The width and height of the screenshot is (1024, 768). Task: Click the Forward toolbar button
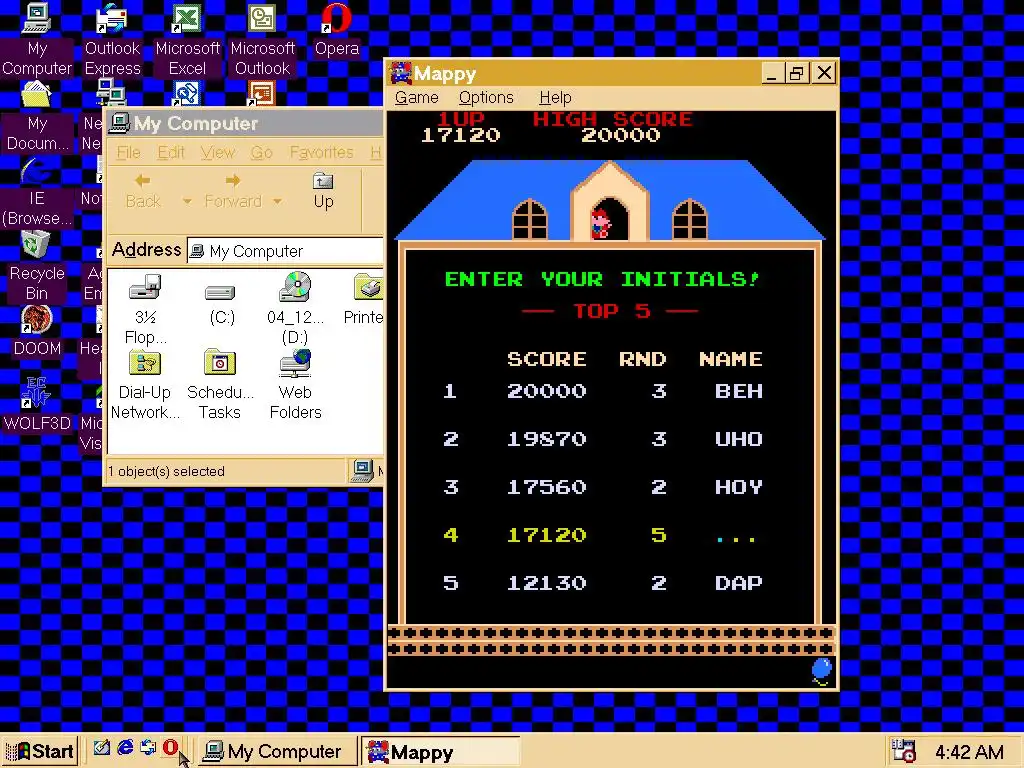[x=232, y=191]
